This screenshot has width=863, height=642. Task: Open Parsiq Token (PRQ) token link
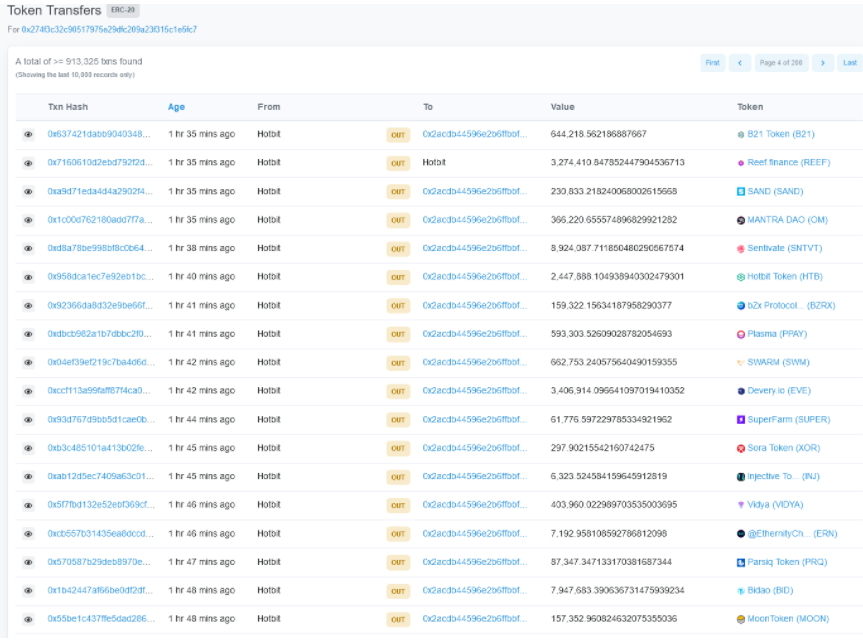click(787, 562)
